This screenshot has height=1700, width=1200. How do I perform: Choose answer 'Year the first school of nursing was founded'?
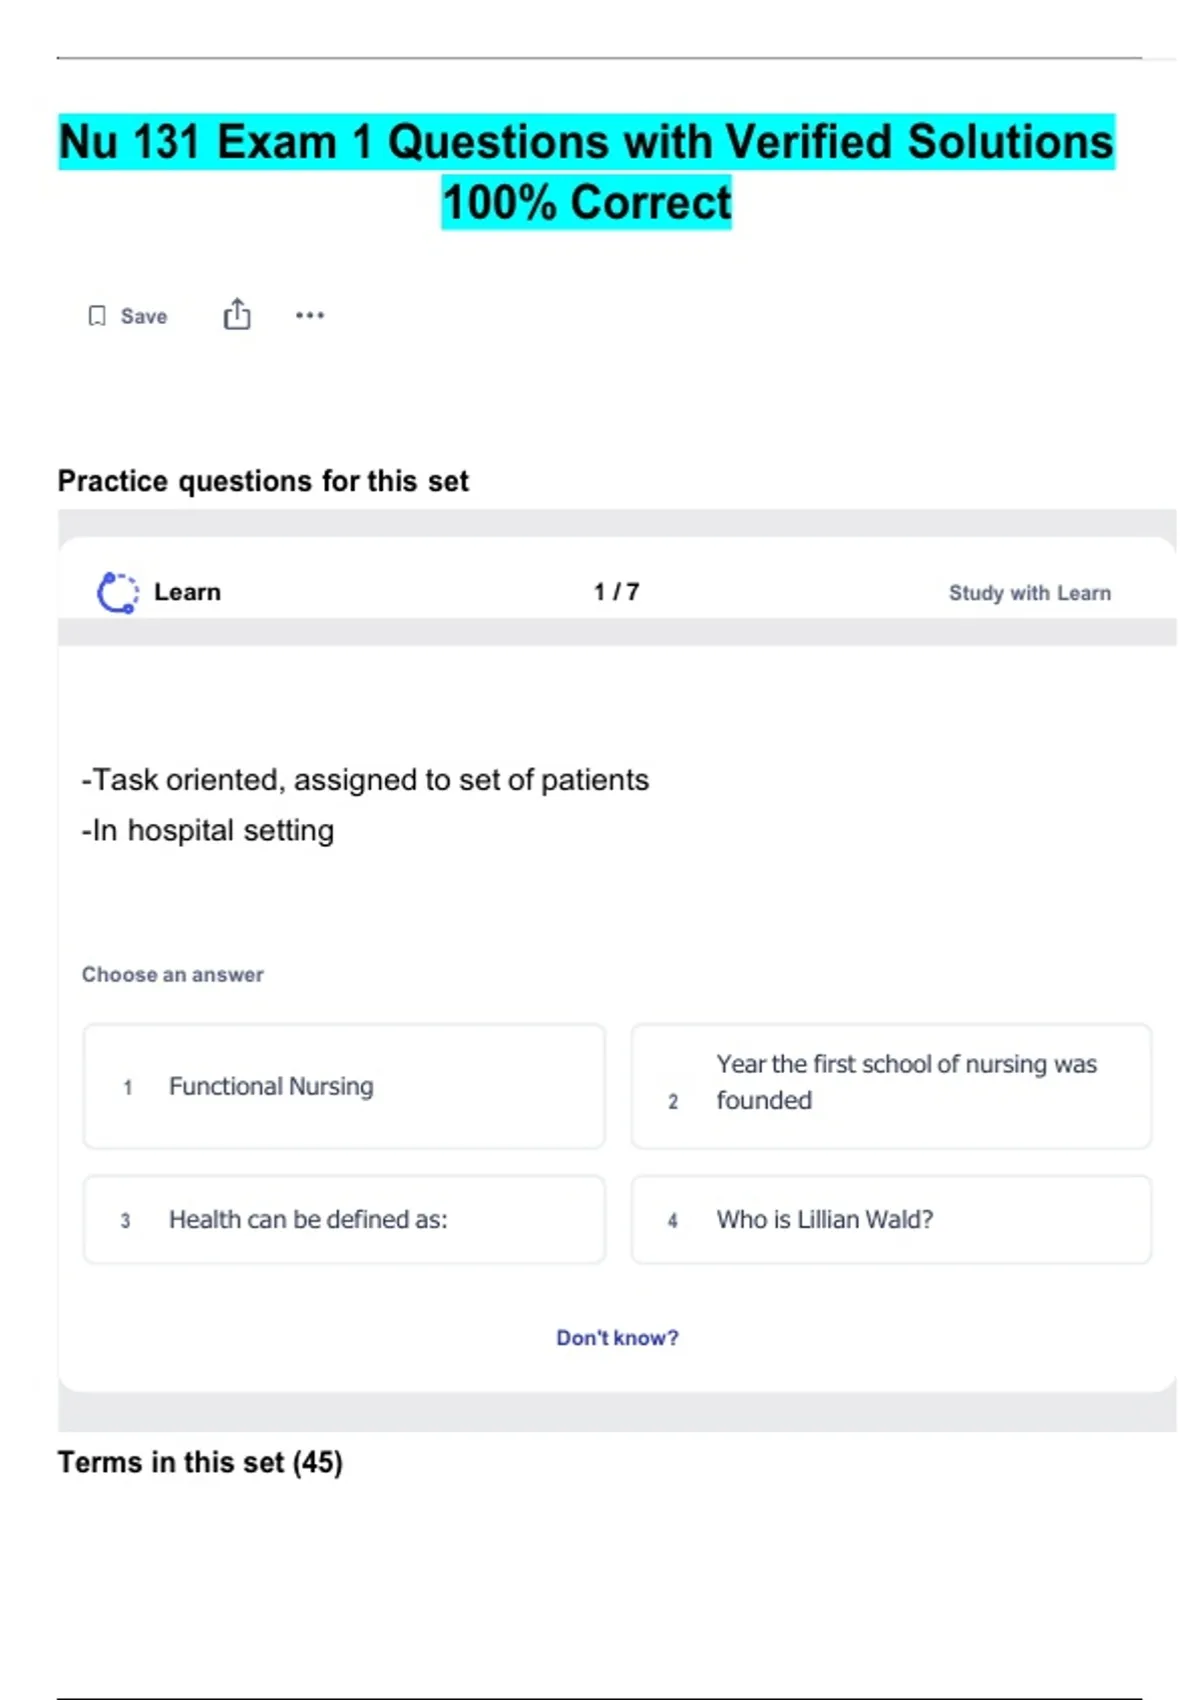(891, 1086)
